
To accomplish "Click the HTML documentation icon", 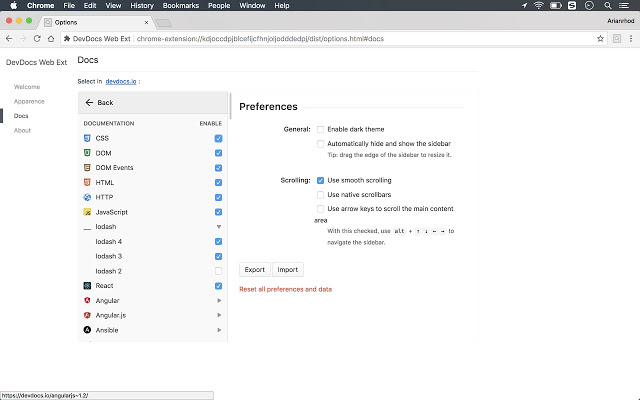I will [x=87, y=182].
